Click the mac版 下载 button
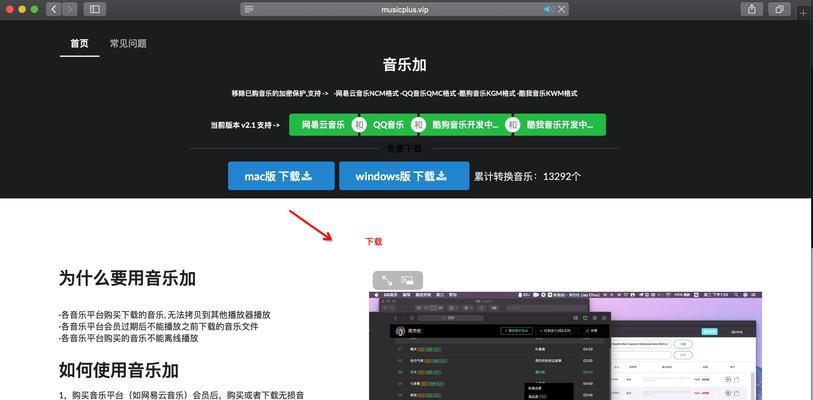The width and height of the screenshot is (813, 400). (x=281, y=176)
